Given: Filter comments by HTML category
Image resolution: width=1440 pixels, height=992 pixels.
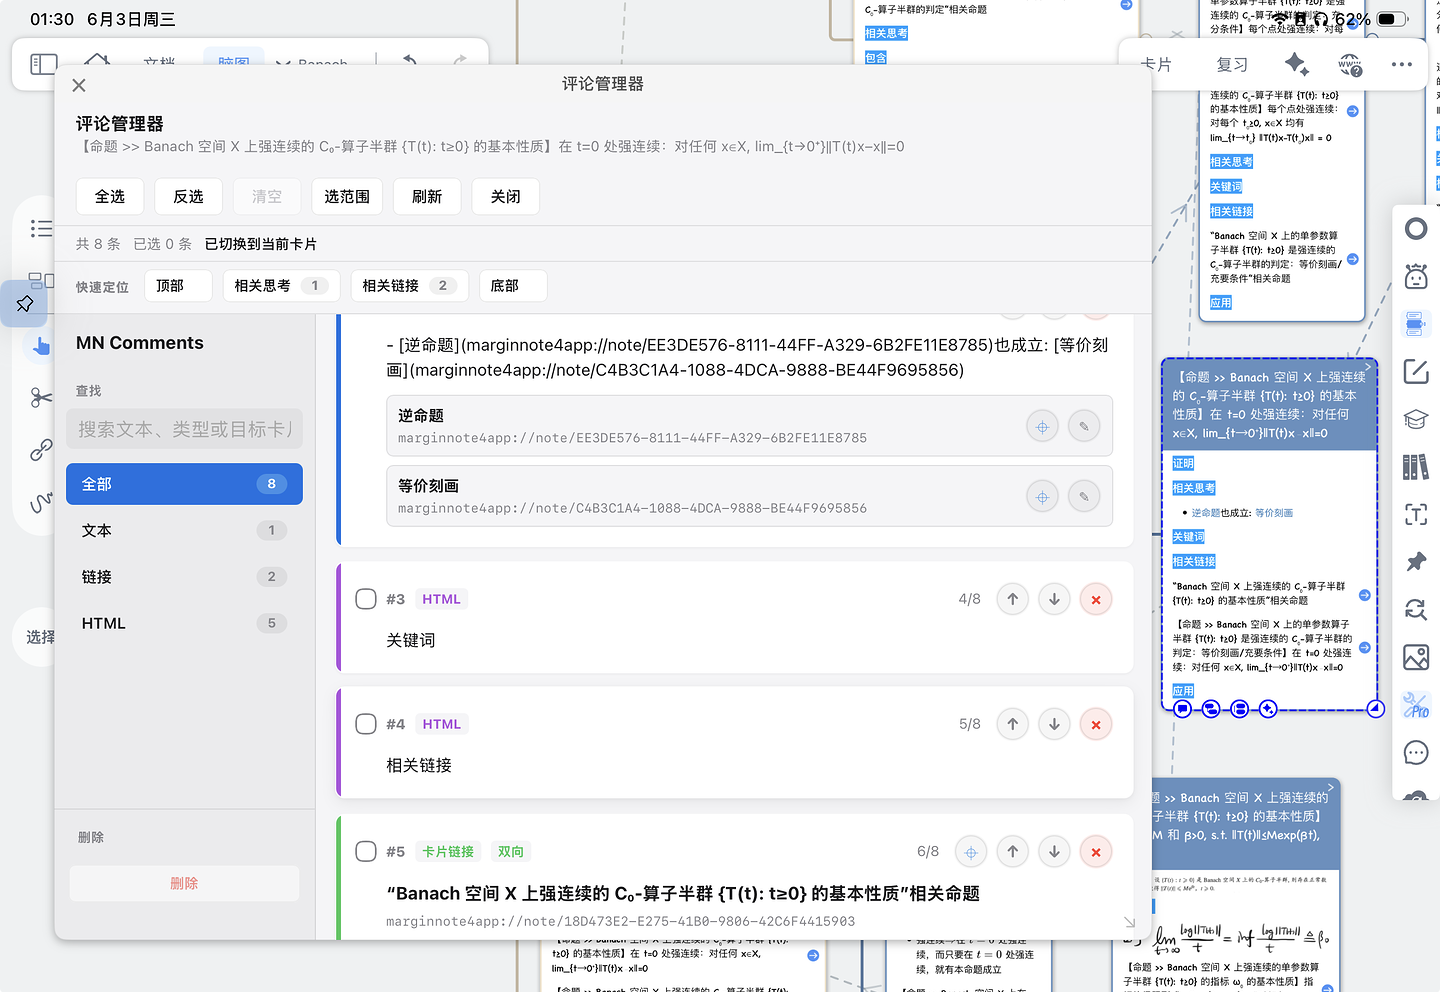Looking at the screenshot, I should [x=184, y=623].
